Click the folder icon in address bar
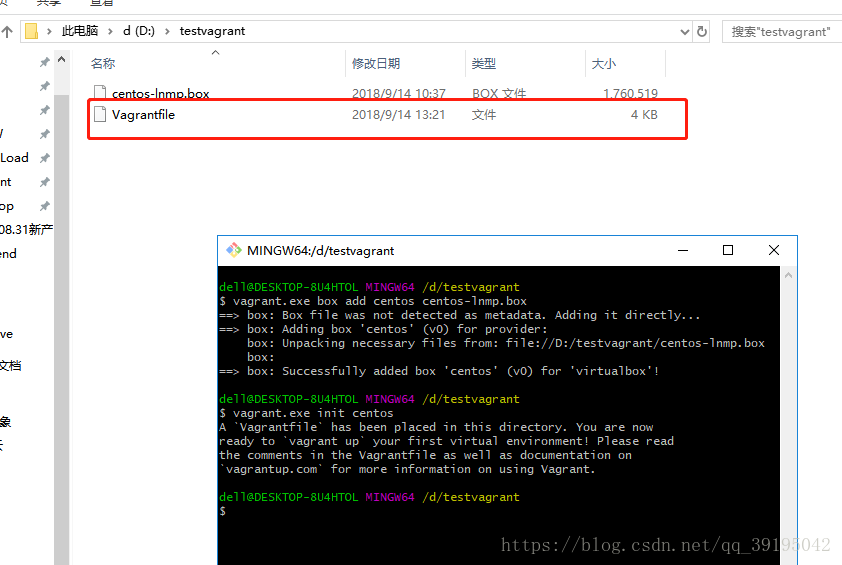Screen dimensions: 842x565 [32, 31]
